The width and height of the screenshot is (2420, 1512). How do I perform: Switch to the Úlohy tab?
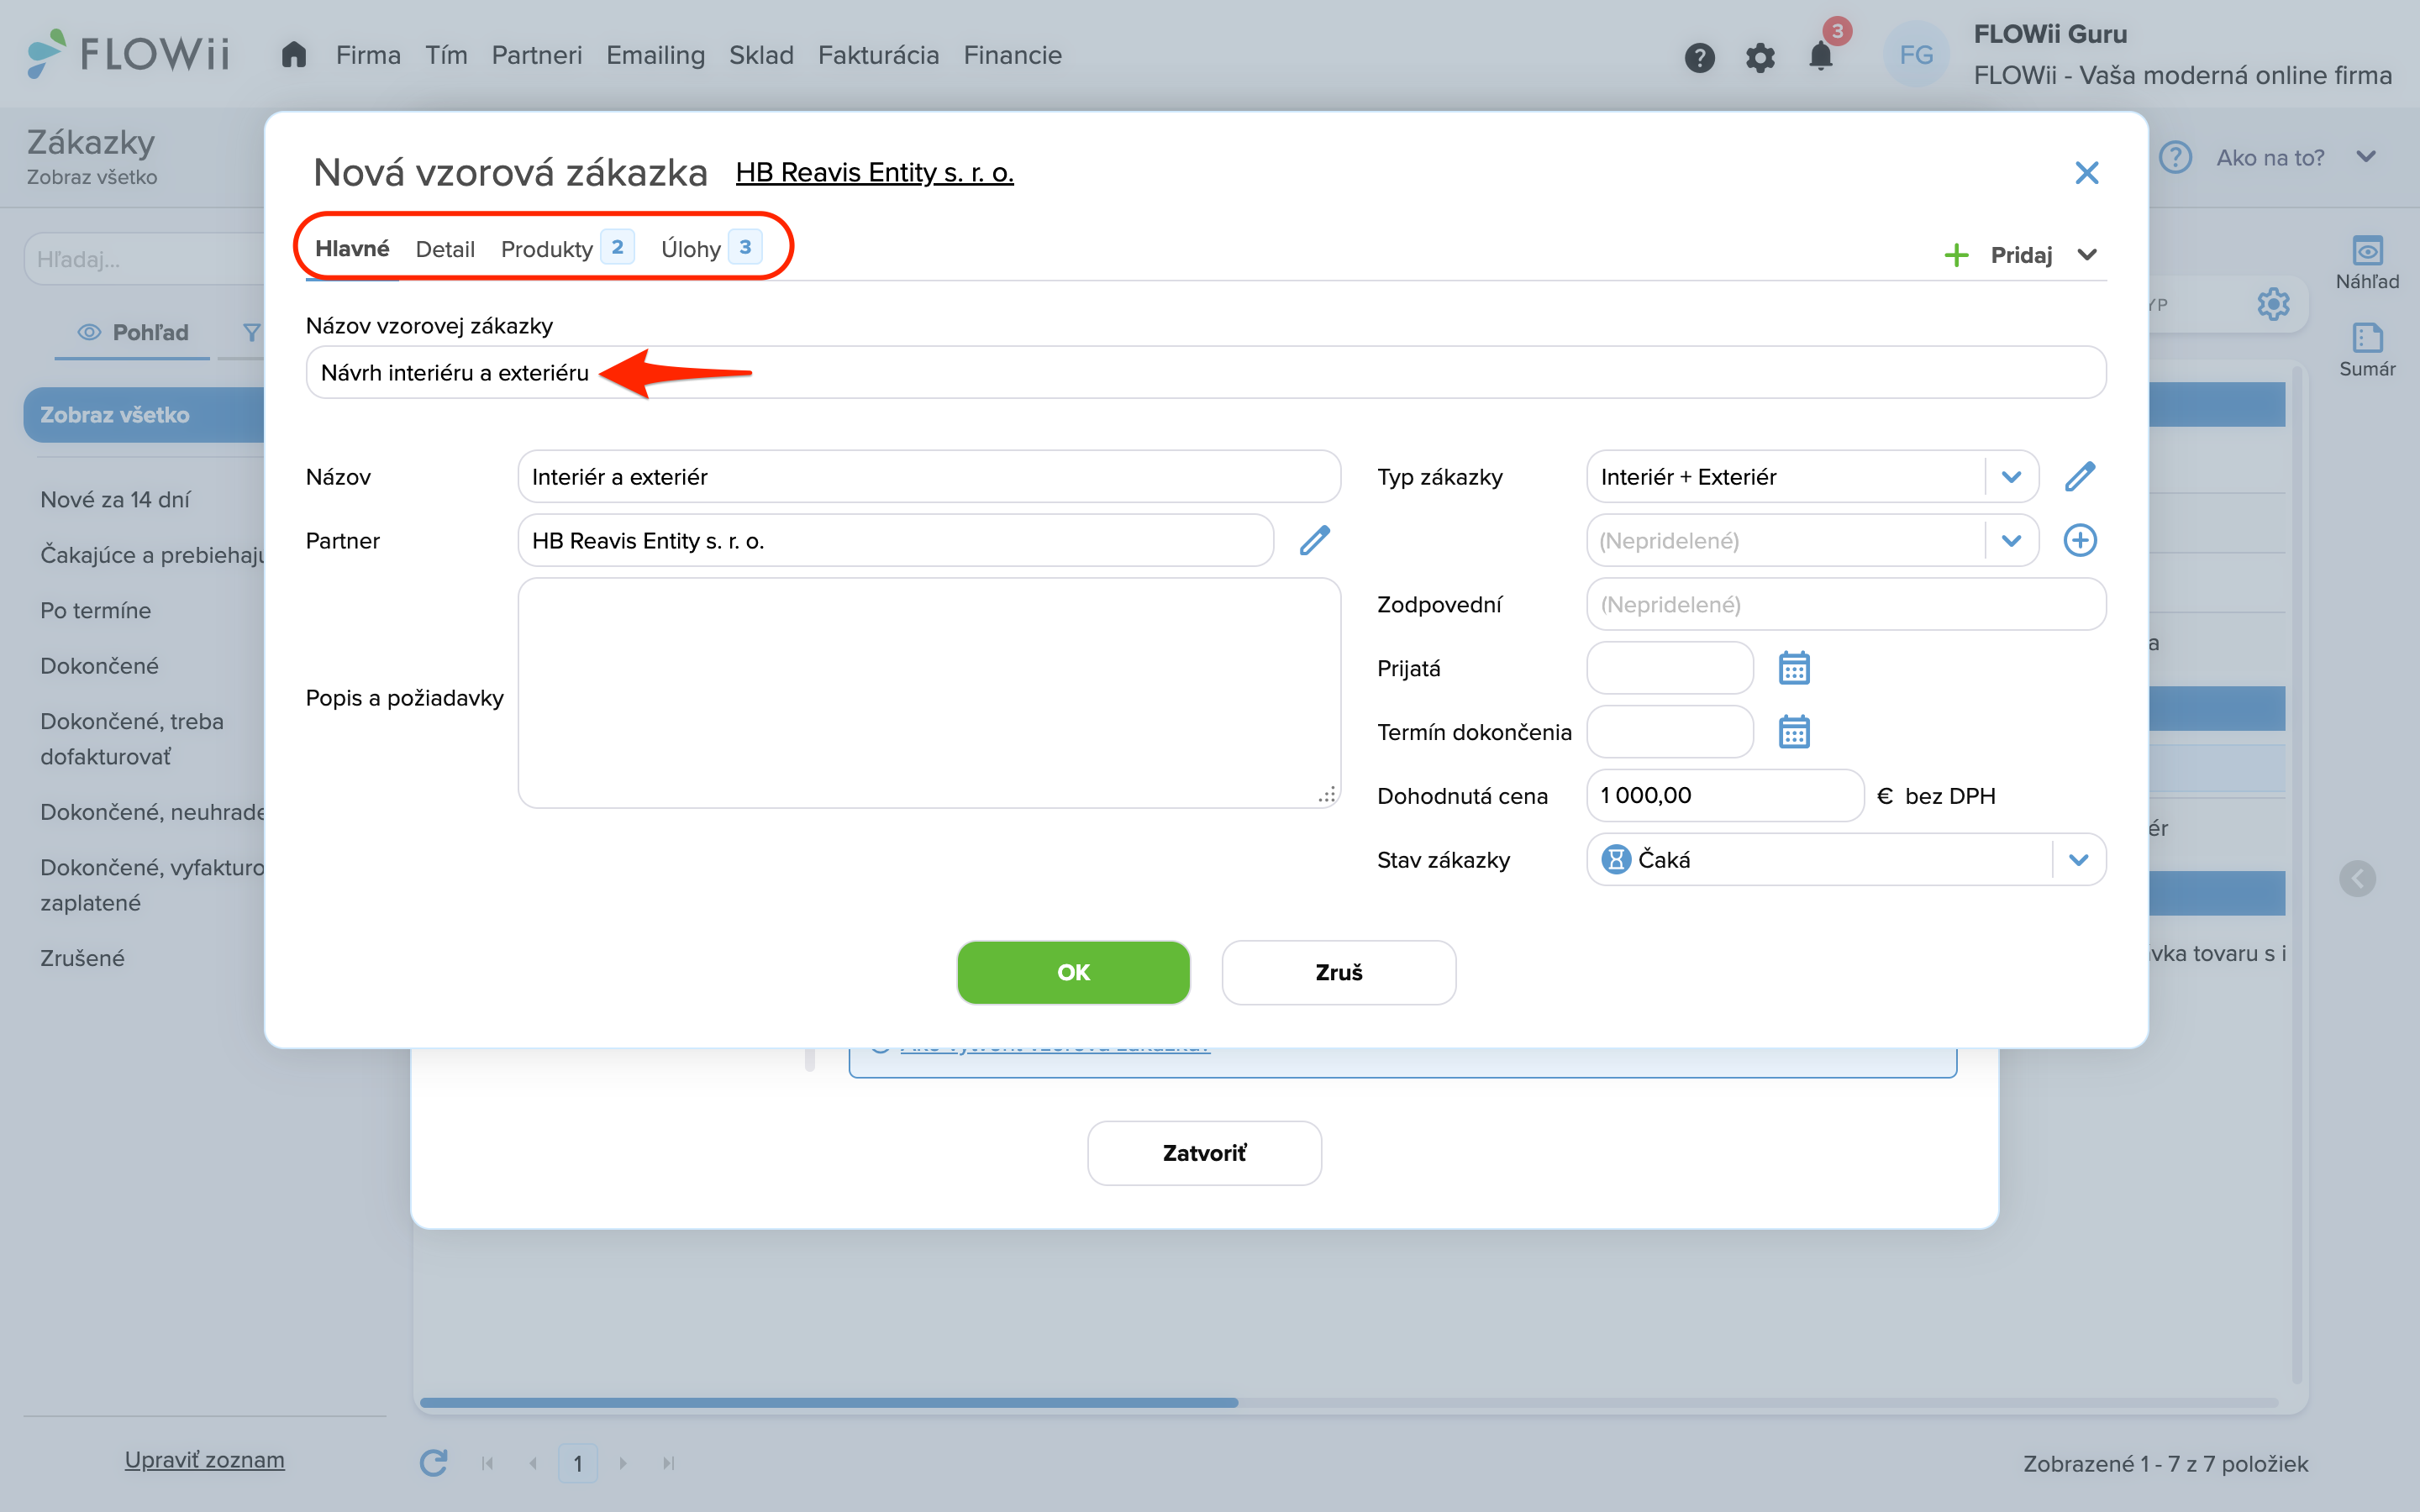pyautogui.click(x=710, y=248)
